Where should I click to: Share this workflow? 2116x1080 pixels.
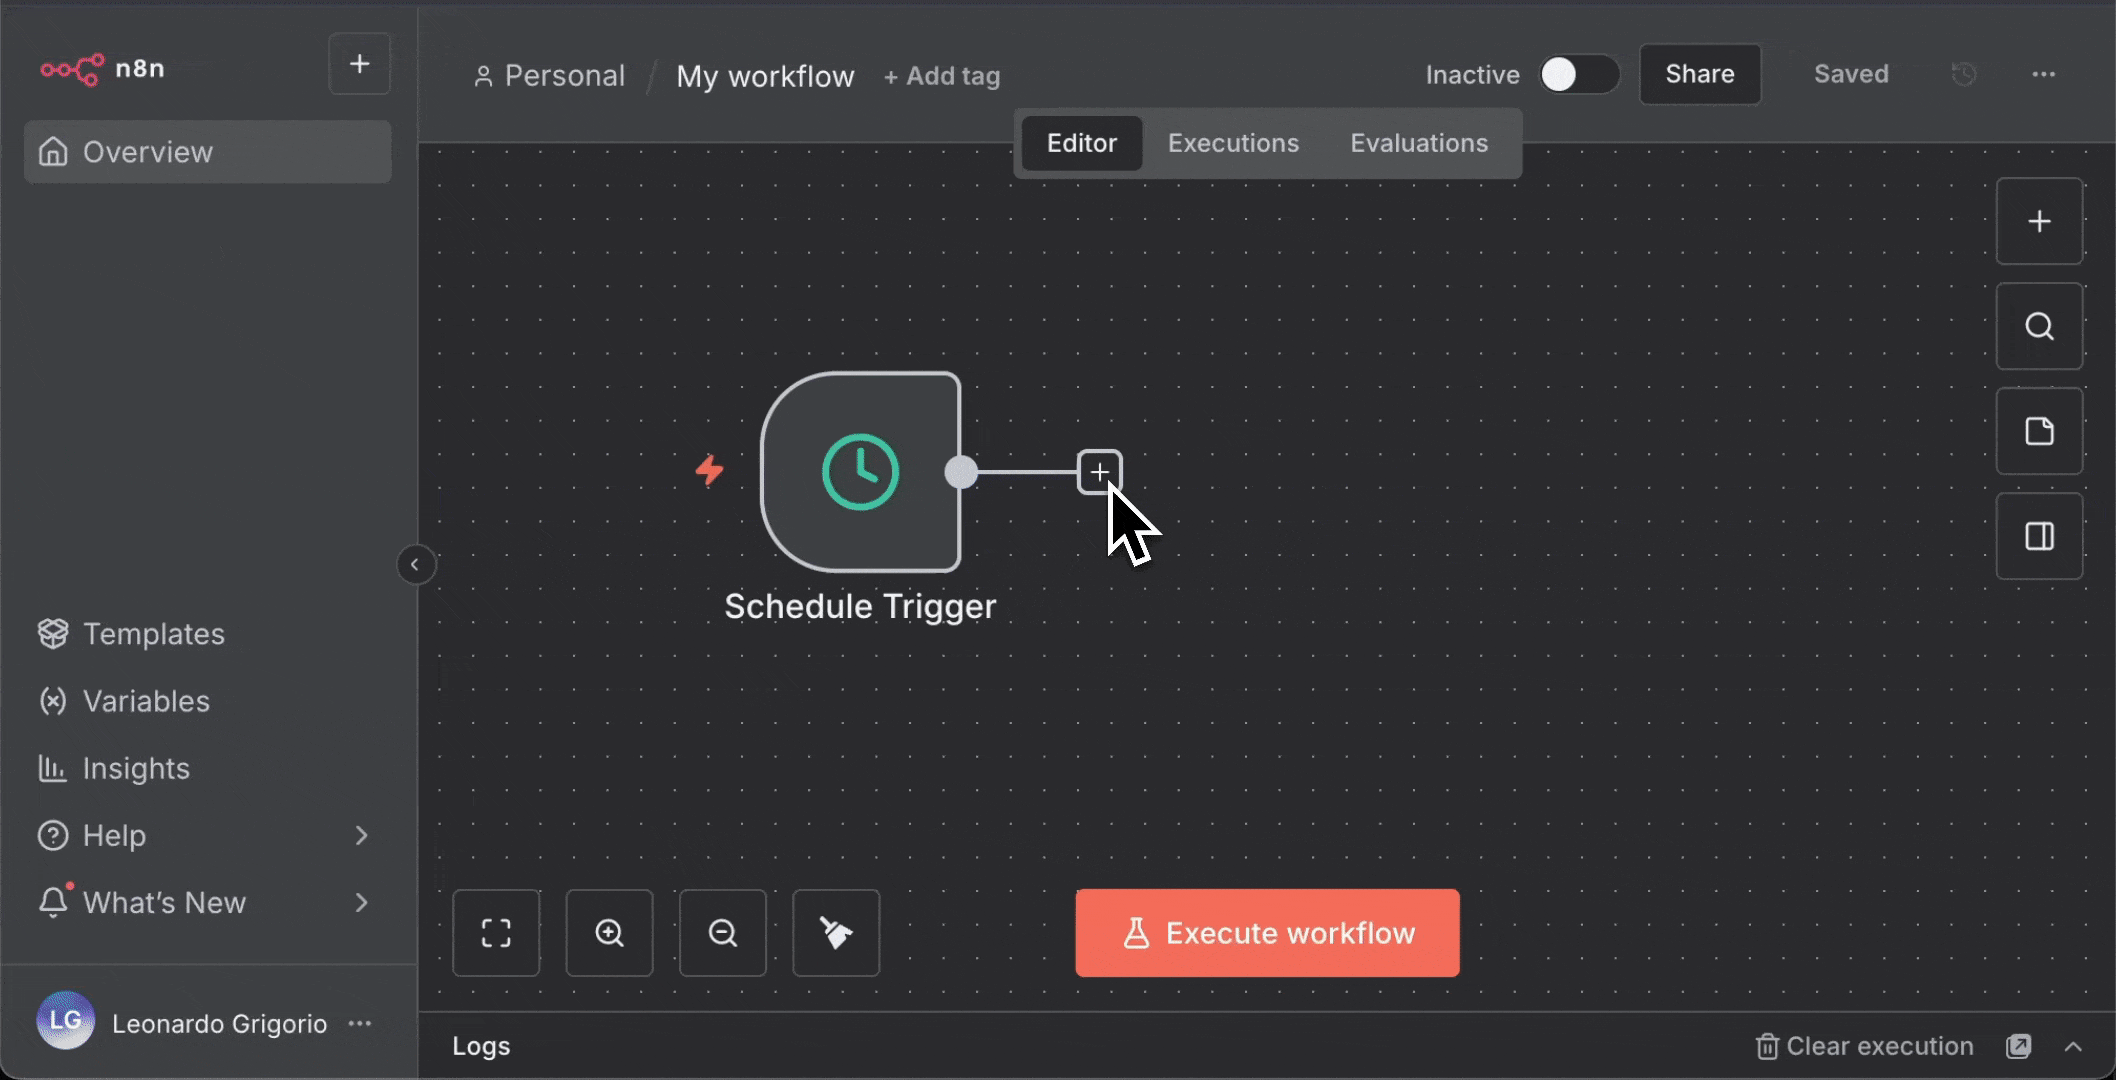click(x=1699, y=74)
